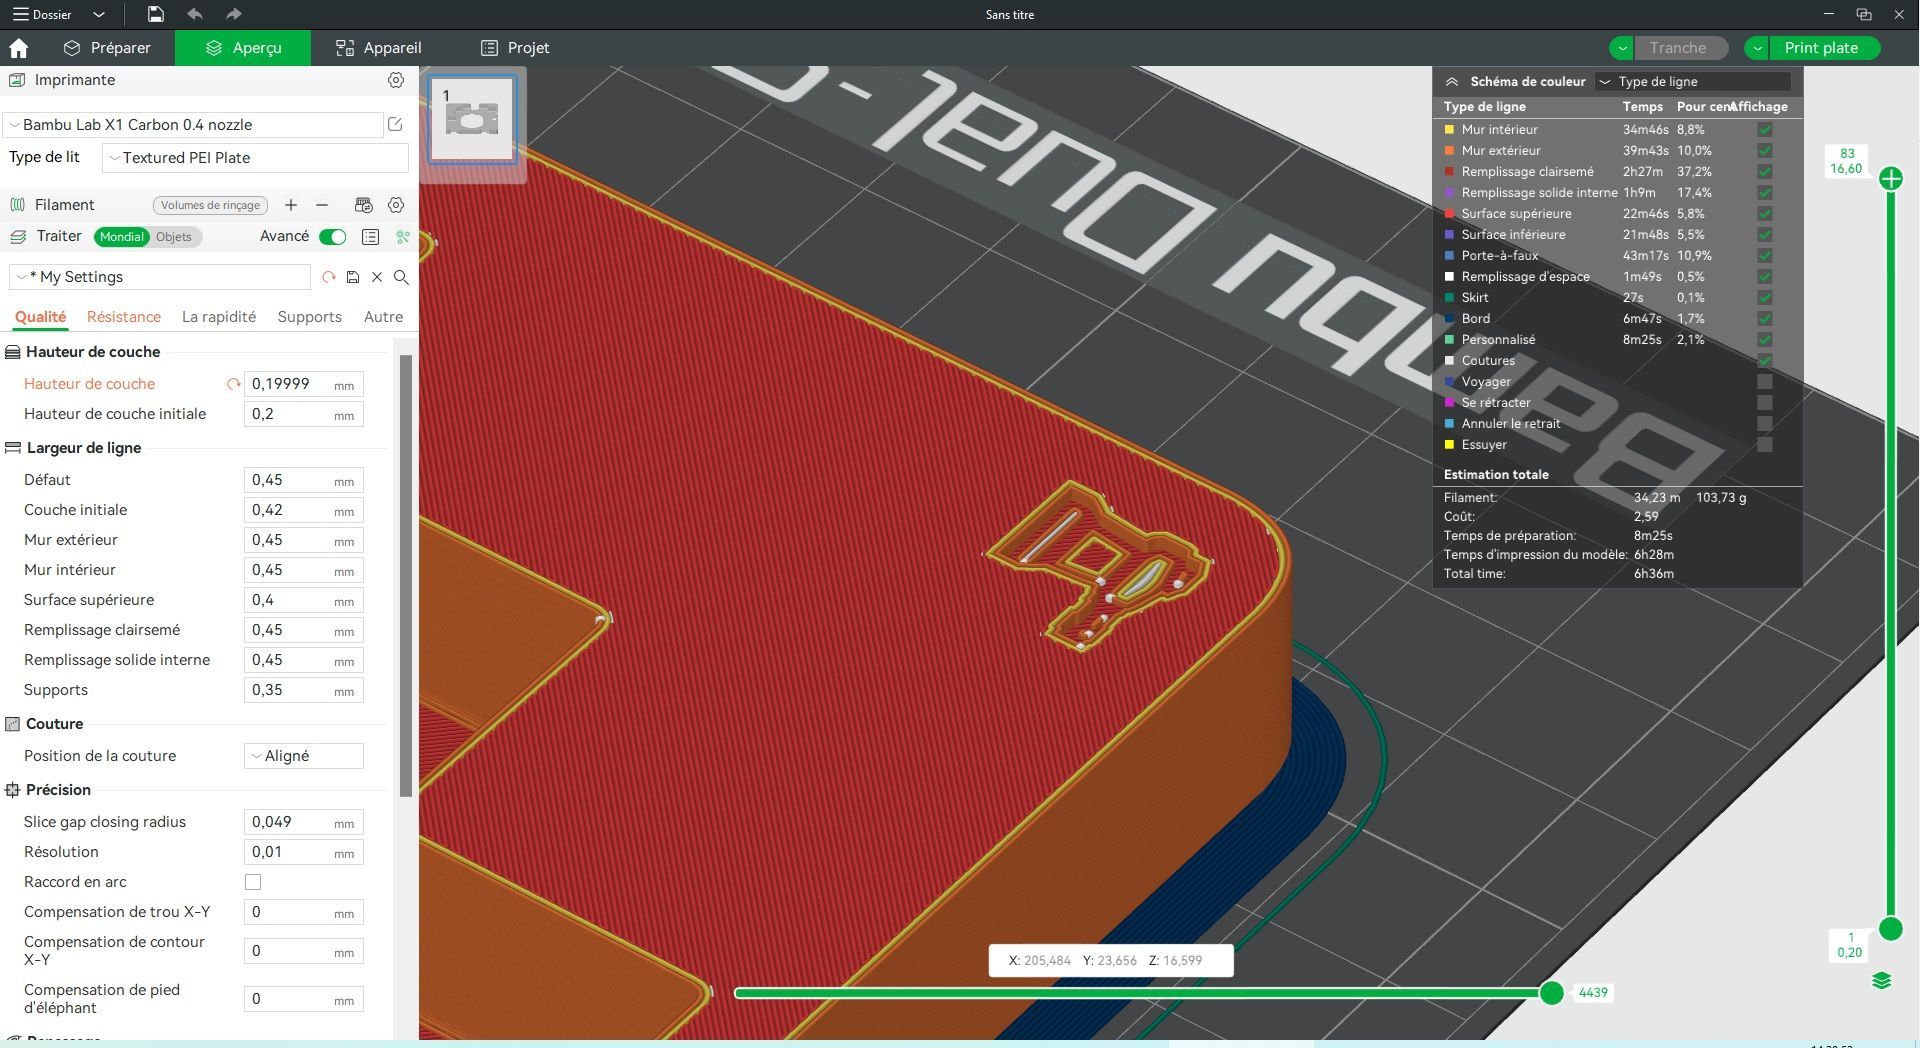Click the Print plate button
The width and height of the screenshot is (1920, 1048).
tap(1824, 48)
